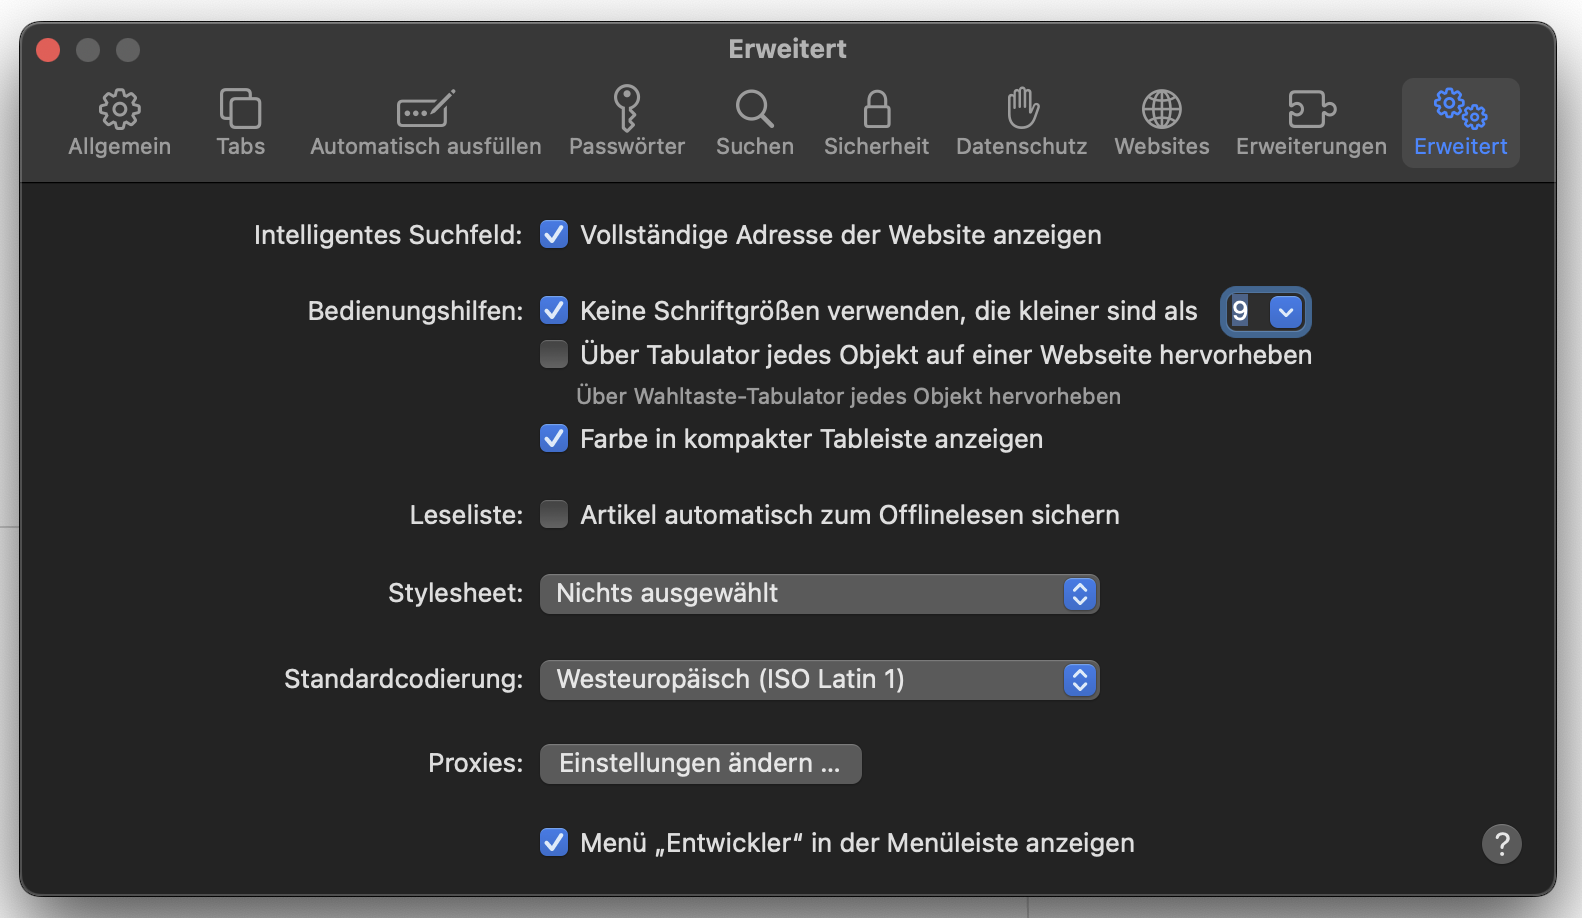This screenshot has width=1582, height=918.
Task: Select the Passwörter key icon
Action: [x=627, y=108]
